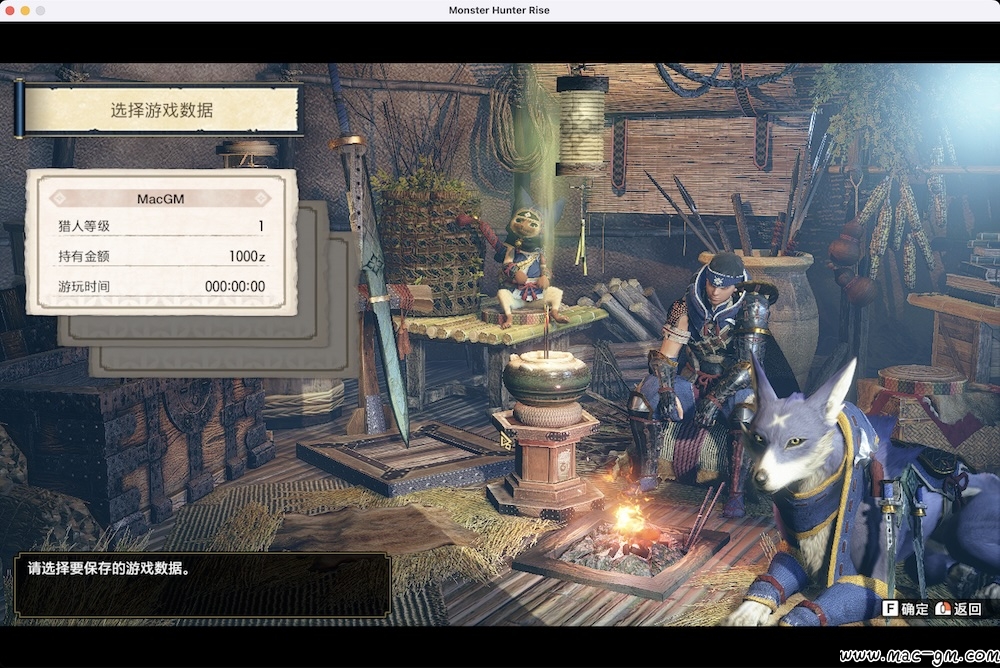The height and width of the screenshot is (668, 1000).
Task: Click the hunter rank value 1
Action: 261,226
